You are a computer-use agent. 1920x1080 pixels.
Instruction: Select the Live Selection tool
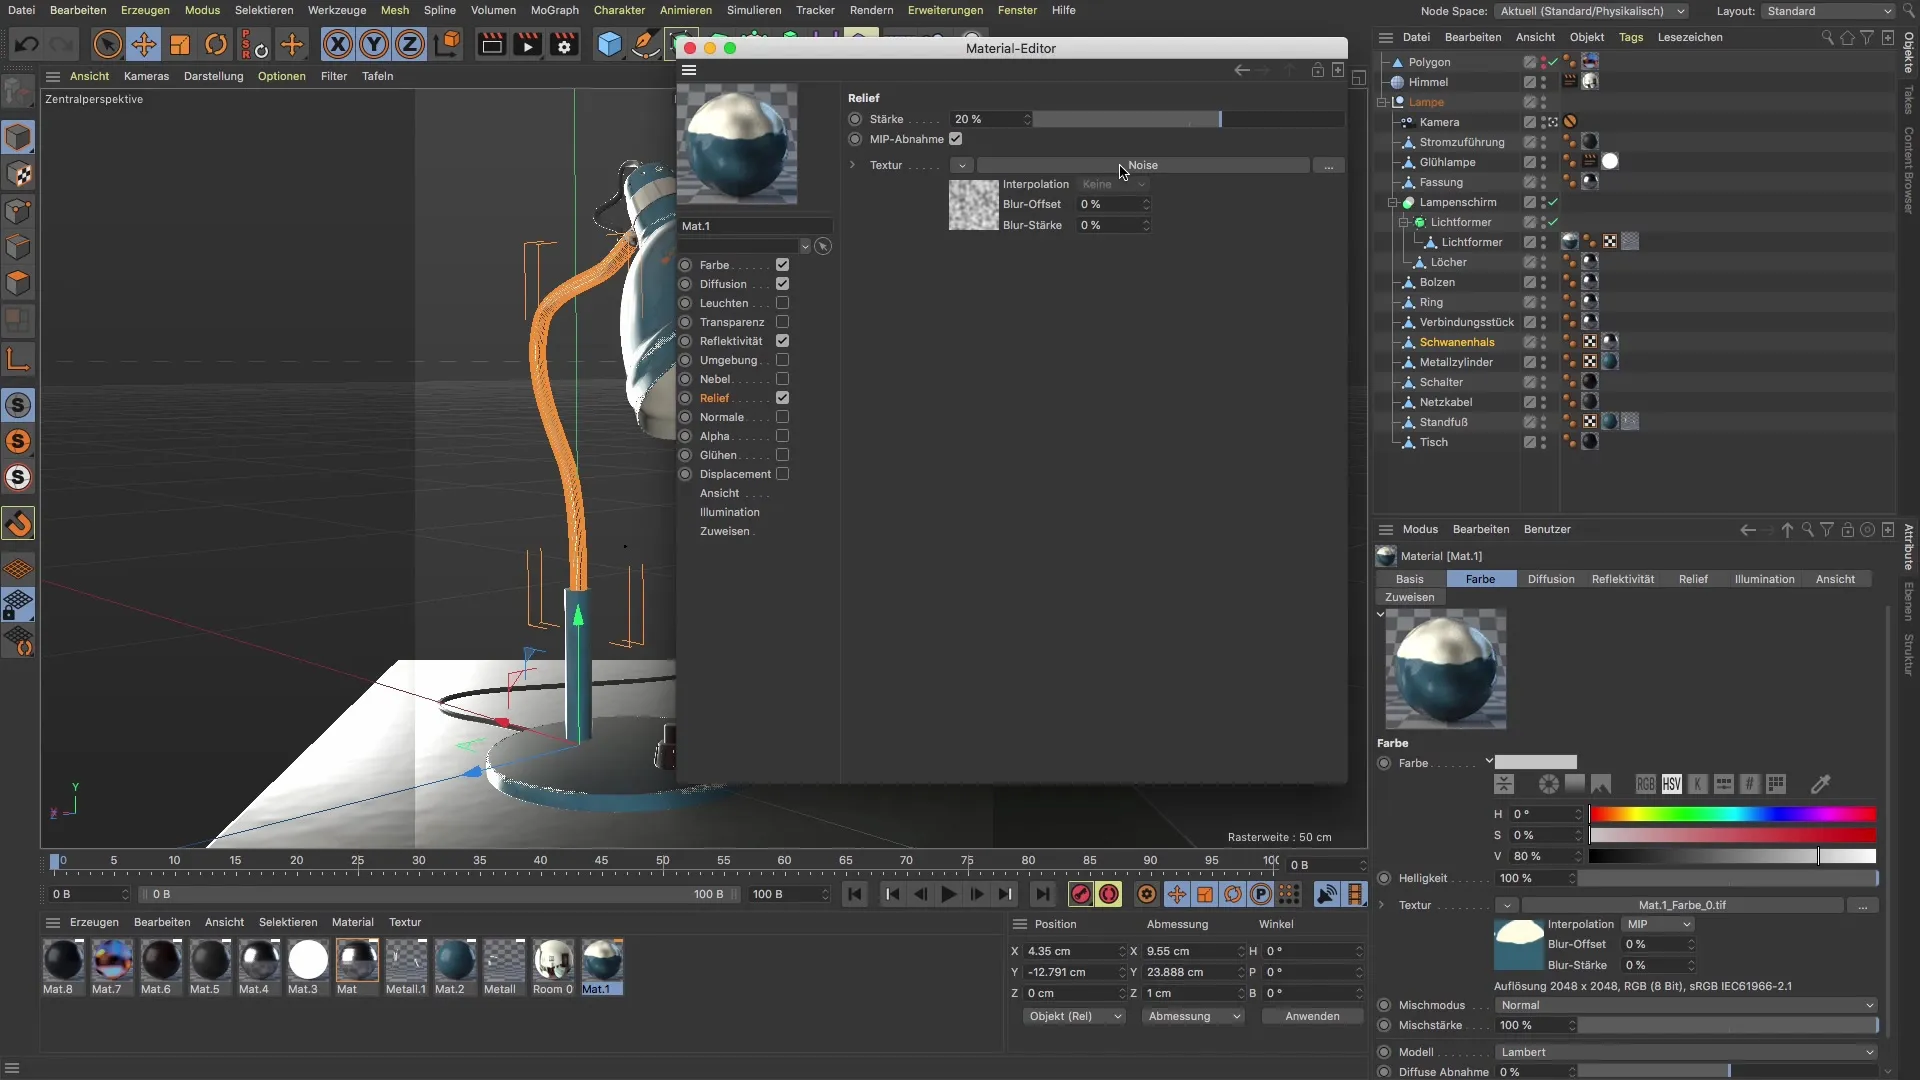click(x=107, y=44)
